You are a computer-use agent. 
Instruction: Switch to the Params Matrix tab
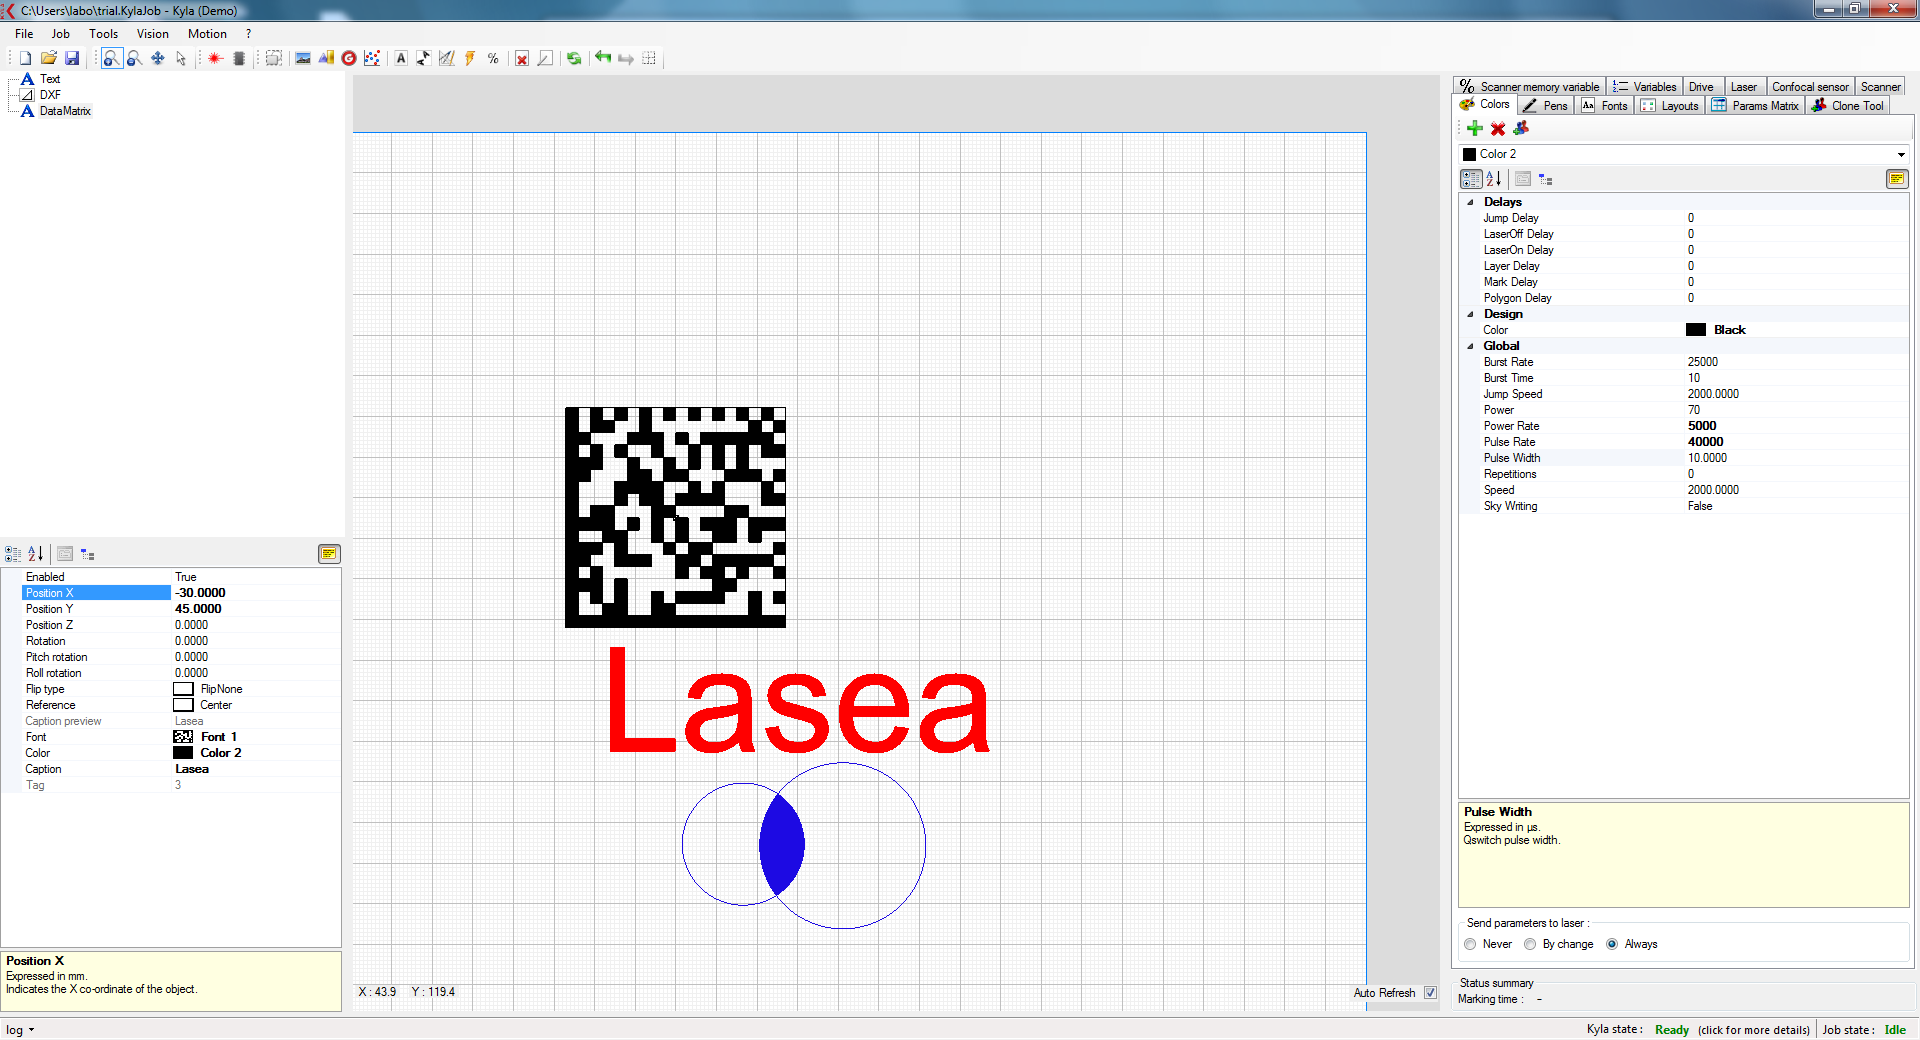click(1755, 106)
